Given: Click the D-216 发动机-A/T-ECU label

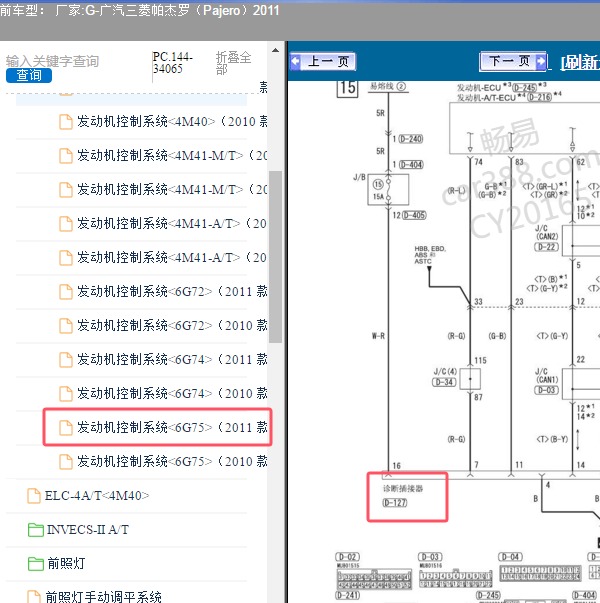Looking at the screenshot, I should coord(539,97).
